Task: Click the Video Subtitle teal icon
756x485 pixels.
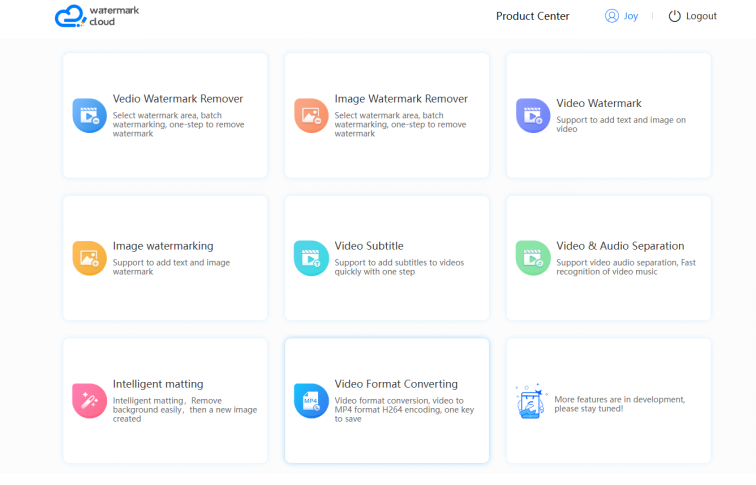Action: [311, 258]
